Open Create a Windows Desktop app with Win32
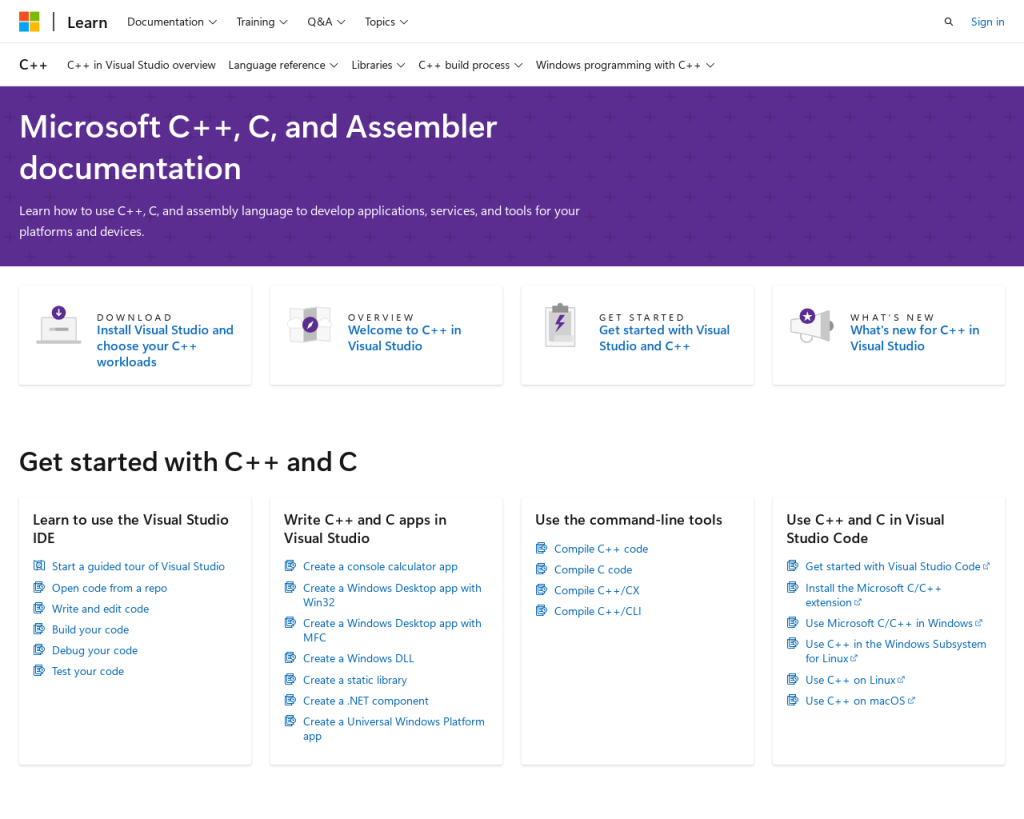This screenshot has width=1024, height=819. [x=392, y=595]
